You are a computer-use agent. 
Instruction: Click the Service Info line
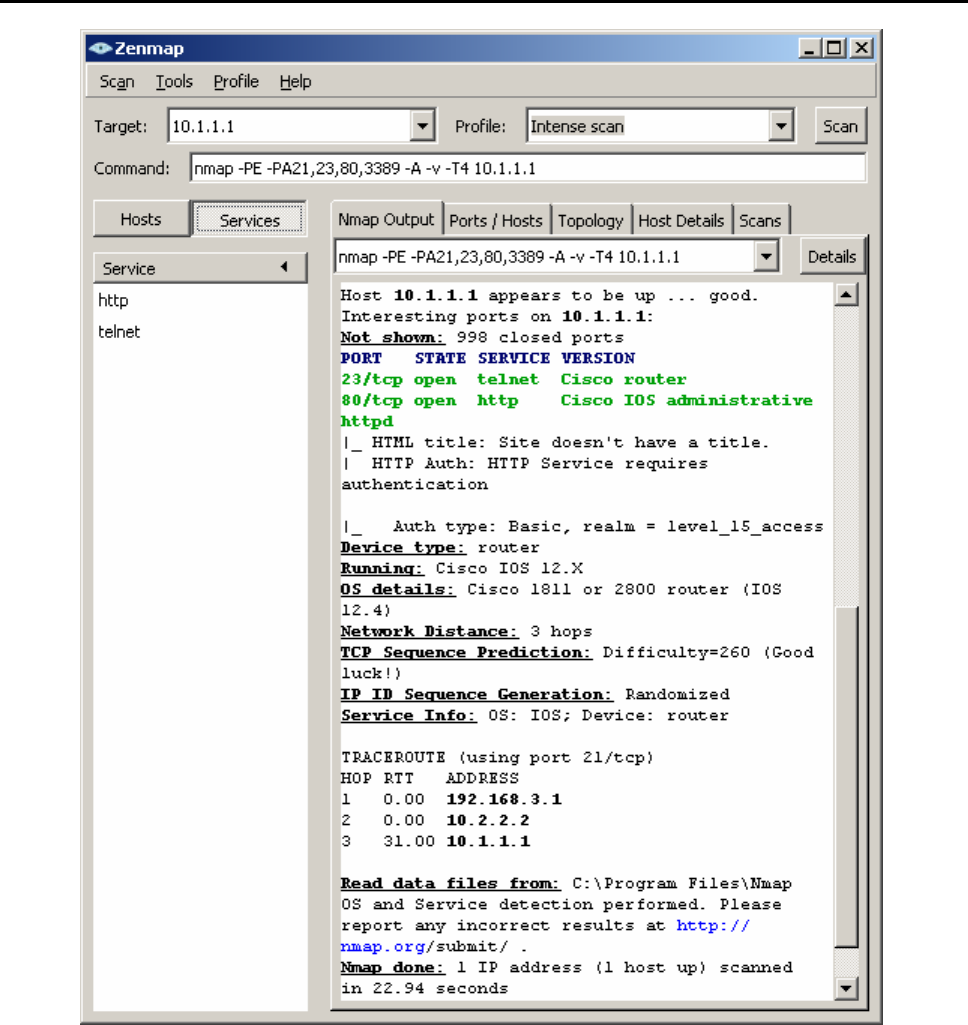click(534, 715)
